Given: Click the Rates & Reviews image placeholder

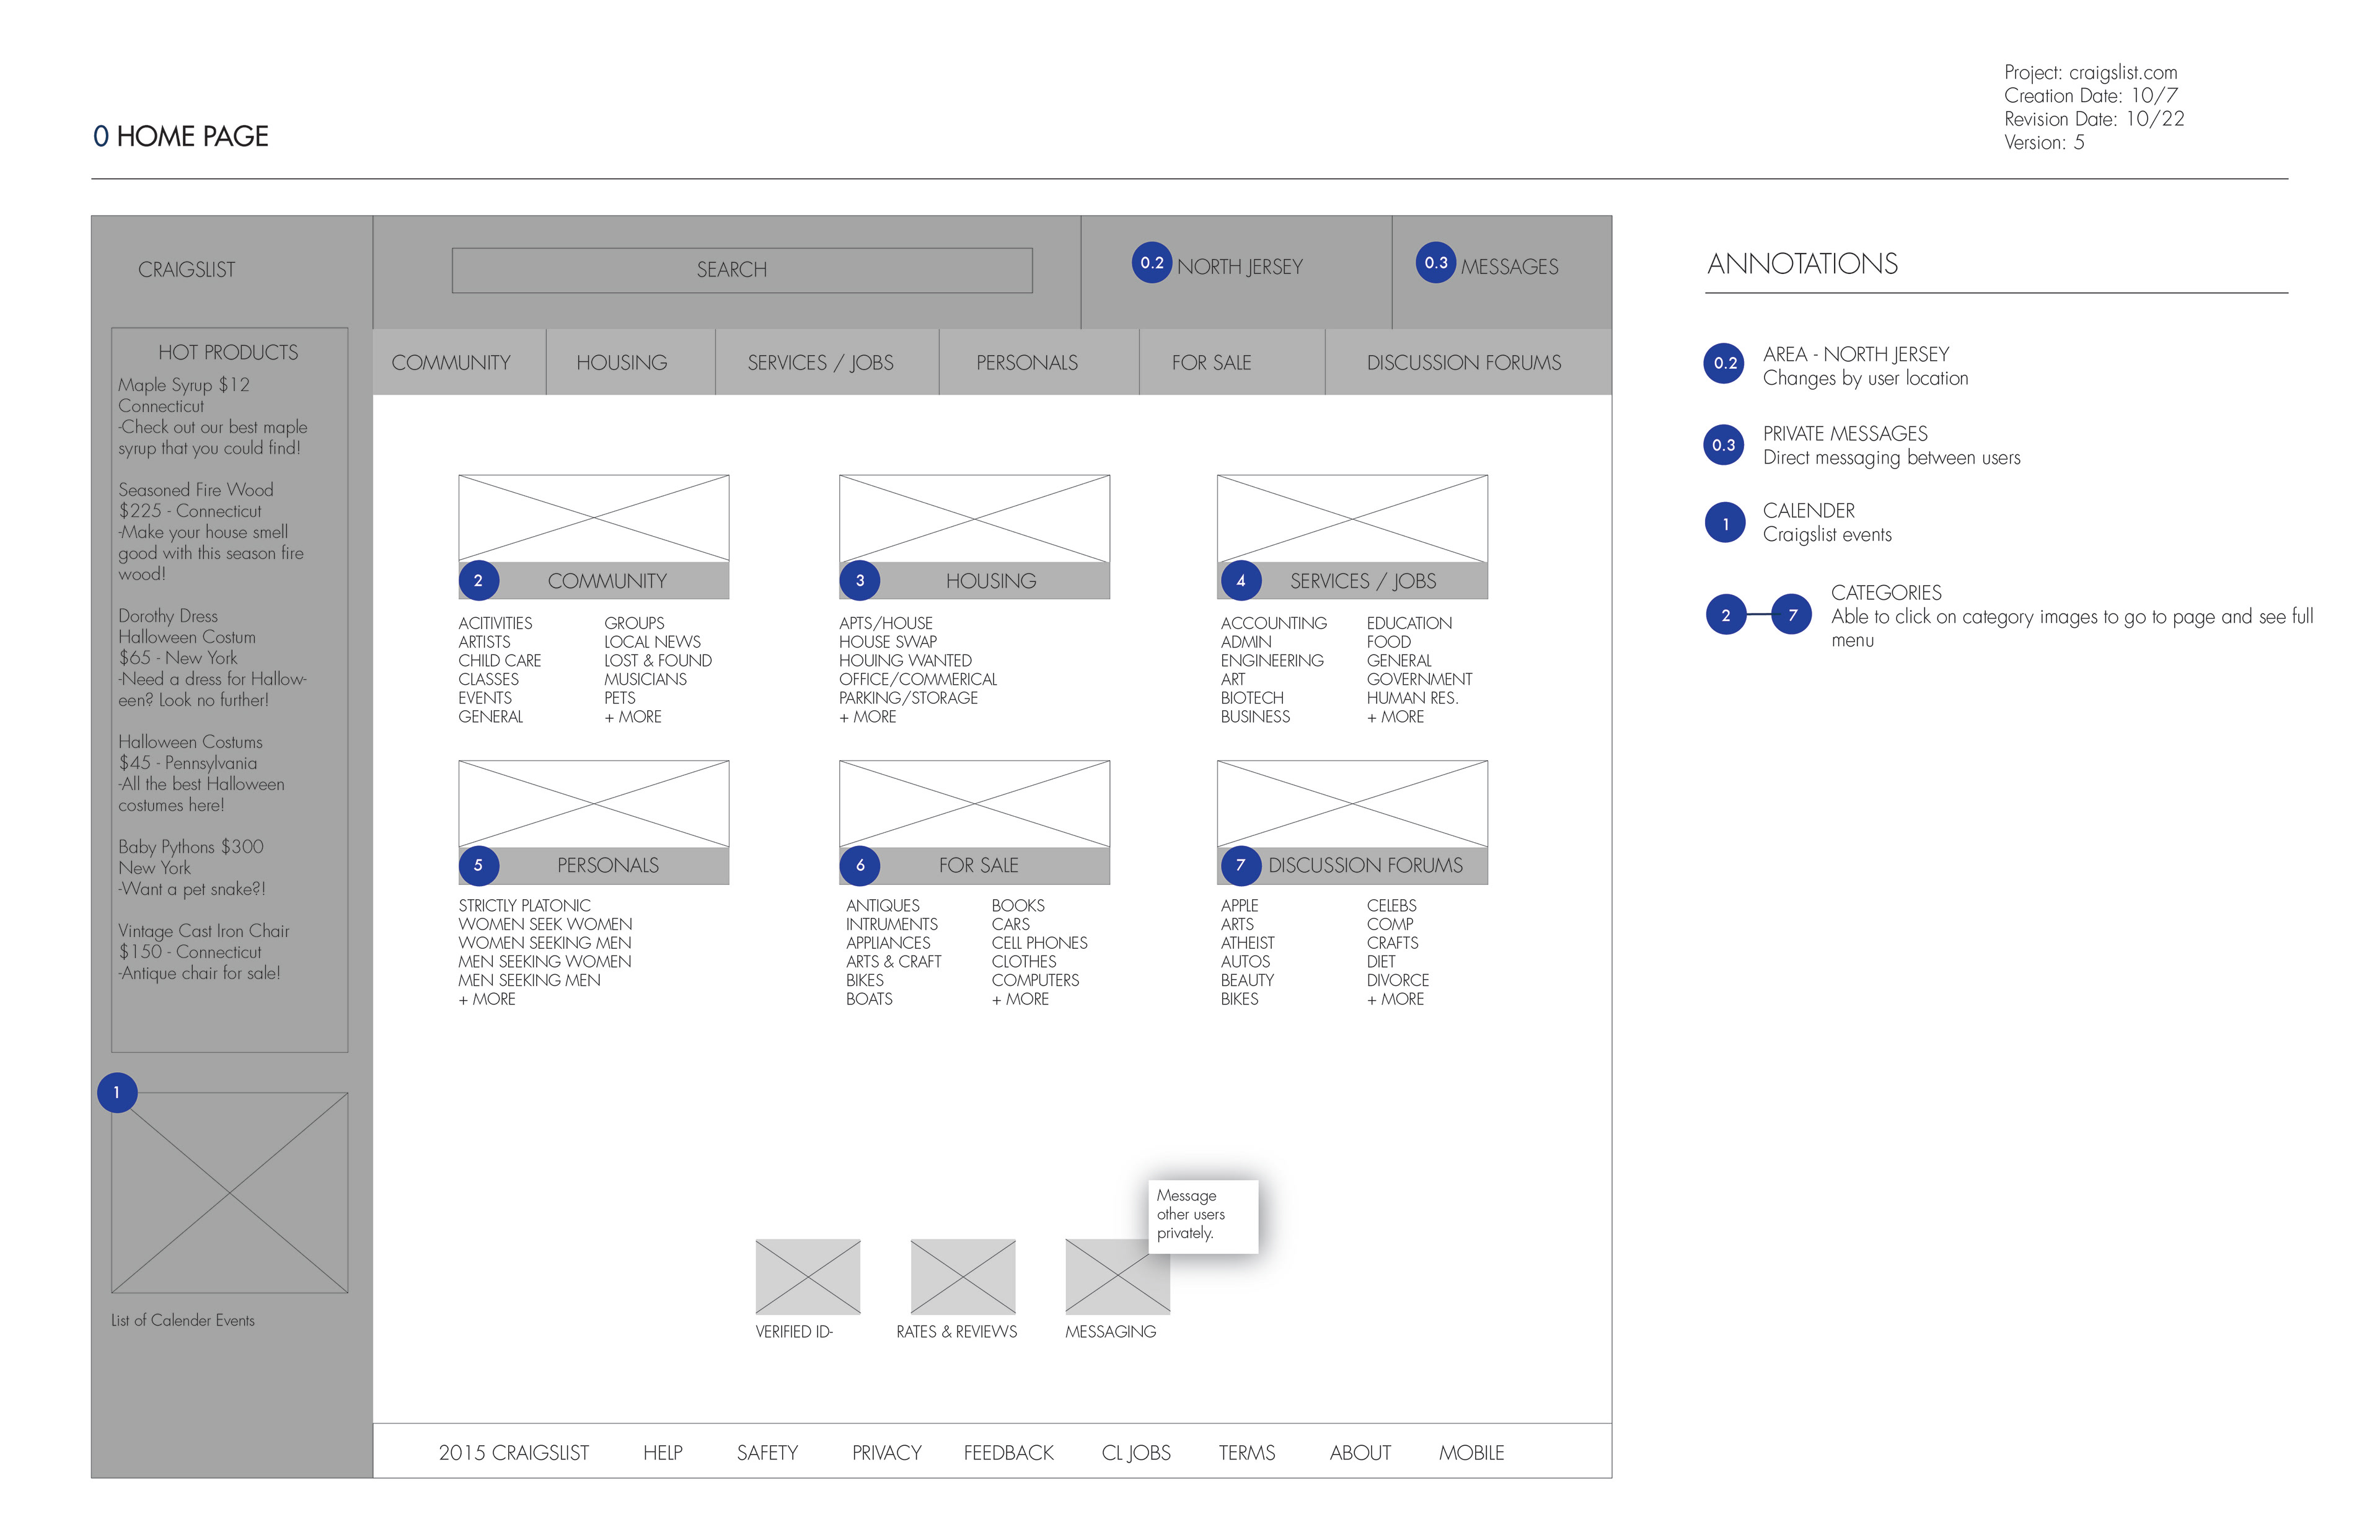Looking at the screenshot, I should (962, 1276).
